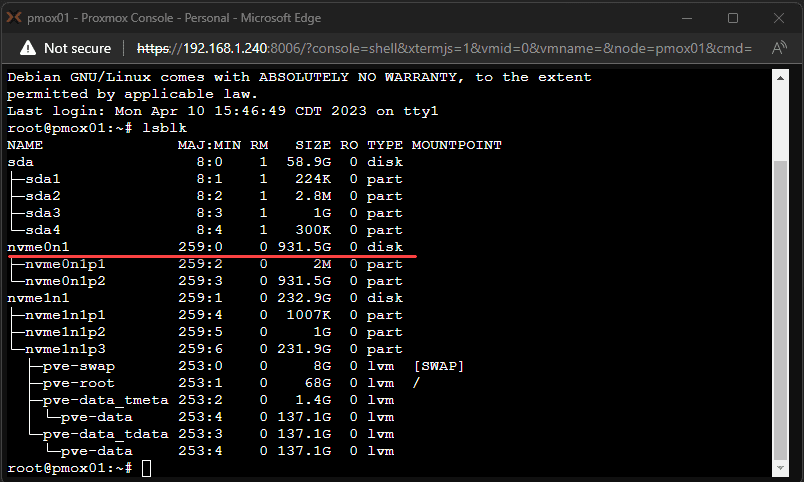Click the terminal scrollbar up arrow
804x482 pixels.
point(780,78)
